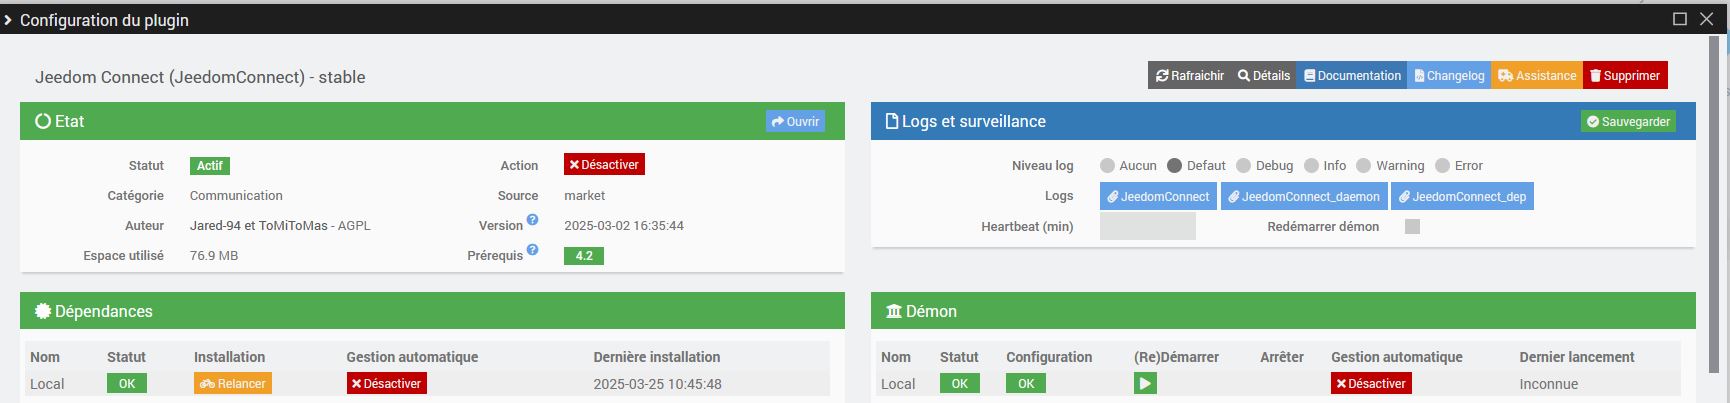Open the JeedomConnect_daemon log
The width and height of the screenshot is (1730, 403).
[1303, 197]
